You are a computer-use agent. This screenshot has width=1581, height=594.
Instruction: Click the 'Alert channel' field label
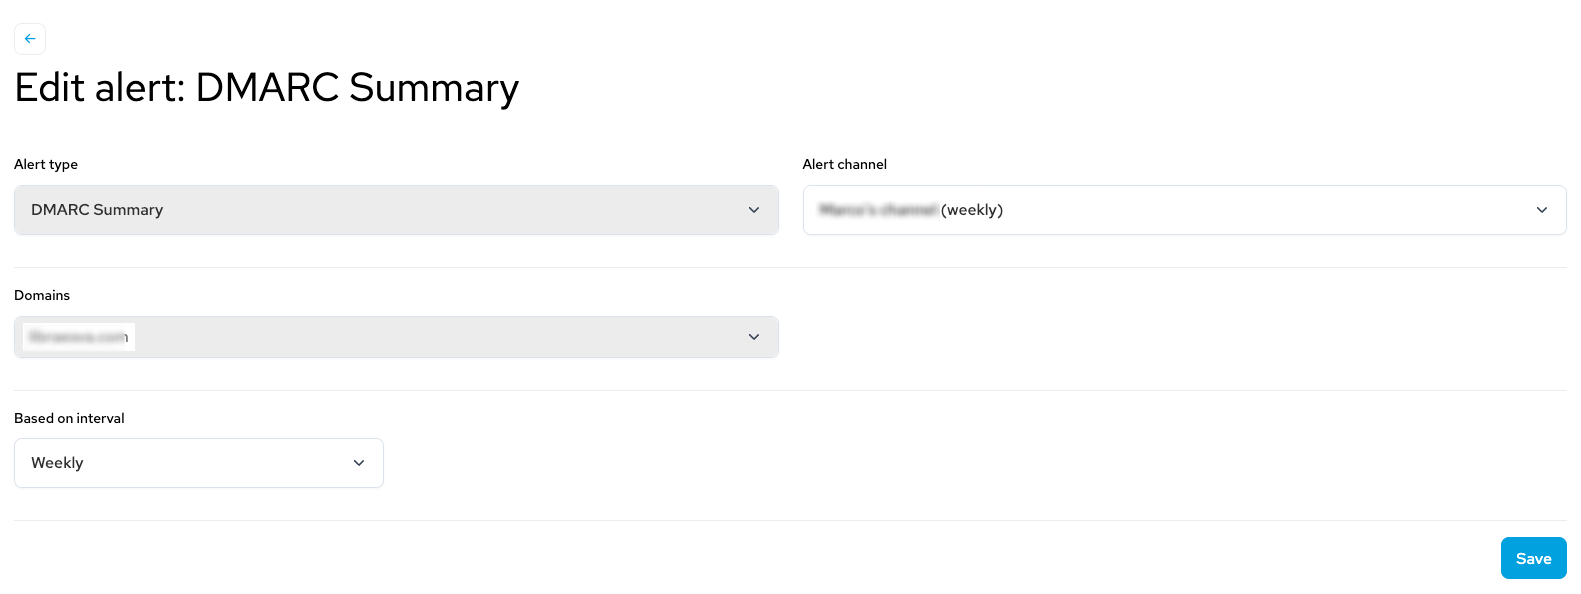pyautogui.click(x=845, y=164)
